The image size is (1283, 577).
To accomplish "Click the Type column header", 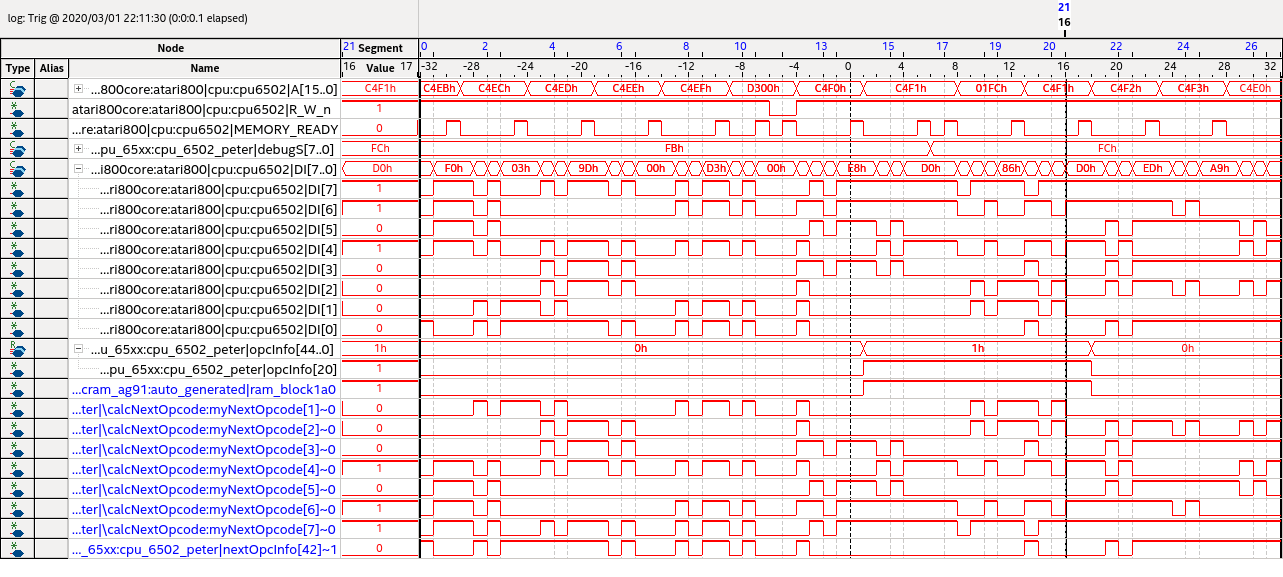I will point(18,68).
